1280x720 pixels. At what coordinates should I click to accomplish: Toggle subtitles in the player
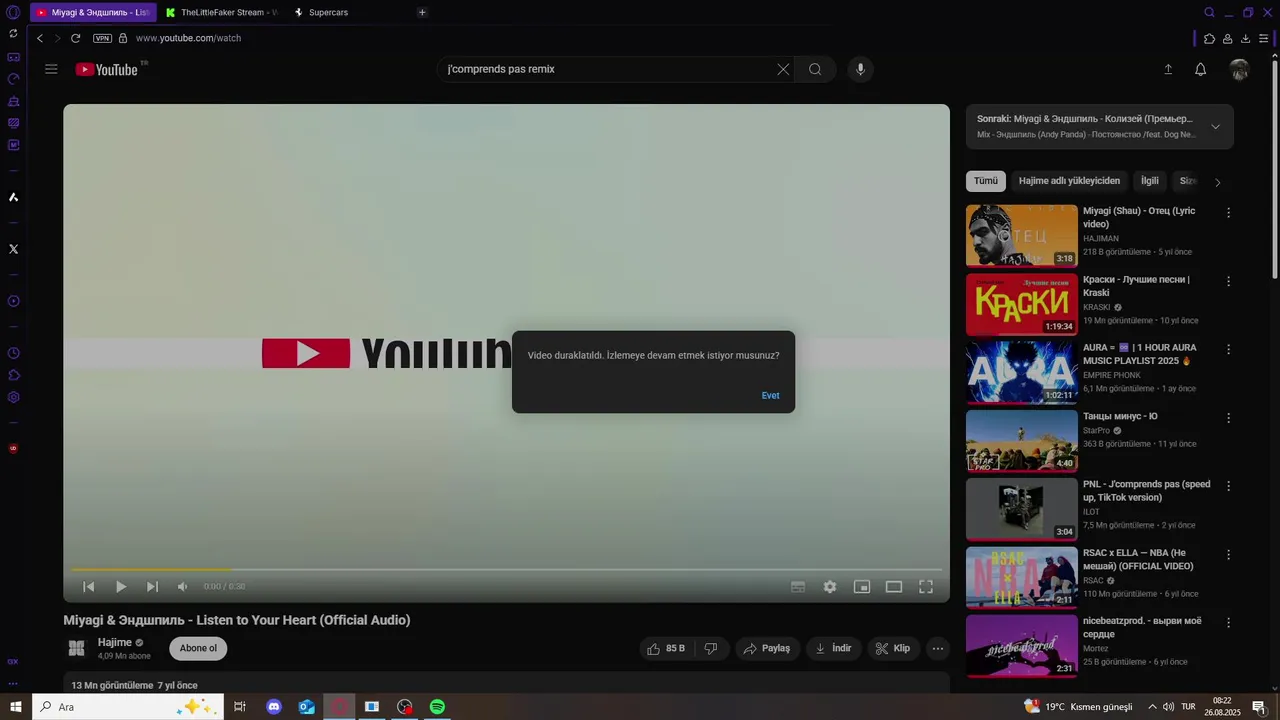tap(798, 587)
